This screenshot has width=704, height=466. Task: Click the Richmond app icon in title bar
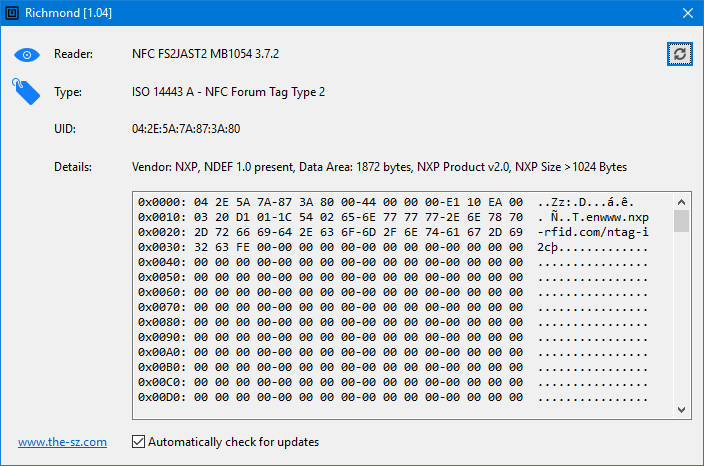(x=12, y=13)
